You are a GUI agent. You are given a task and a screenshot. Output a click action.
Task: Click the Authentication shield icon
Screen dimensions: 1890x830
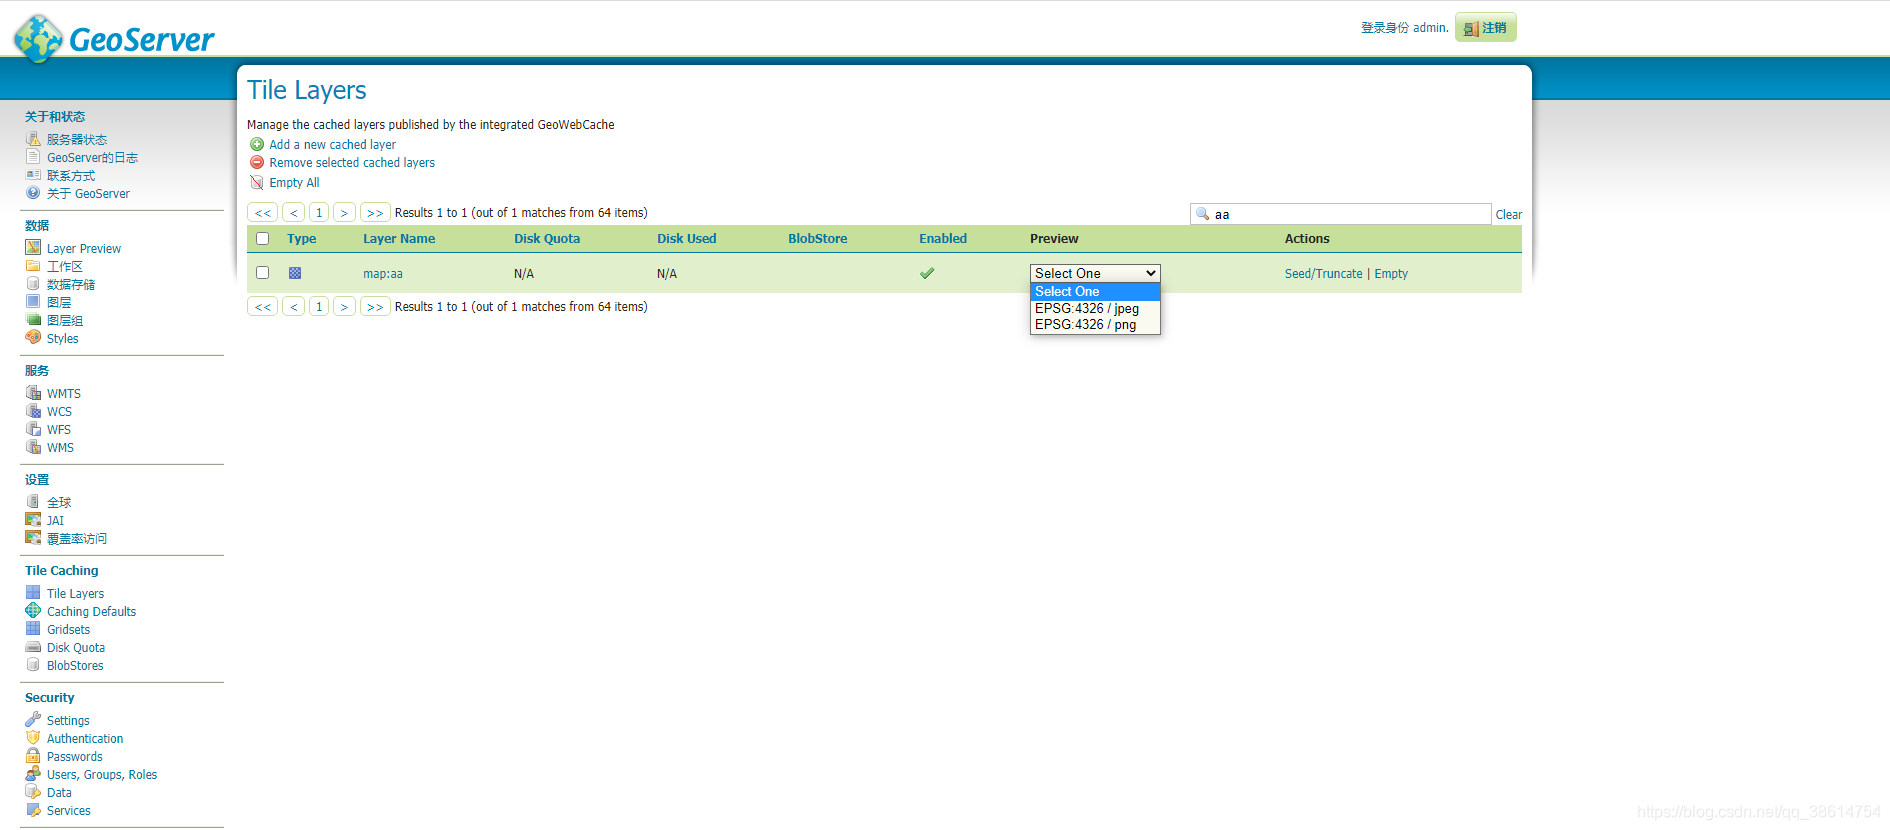pos(33,737)
